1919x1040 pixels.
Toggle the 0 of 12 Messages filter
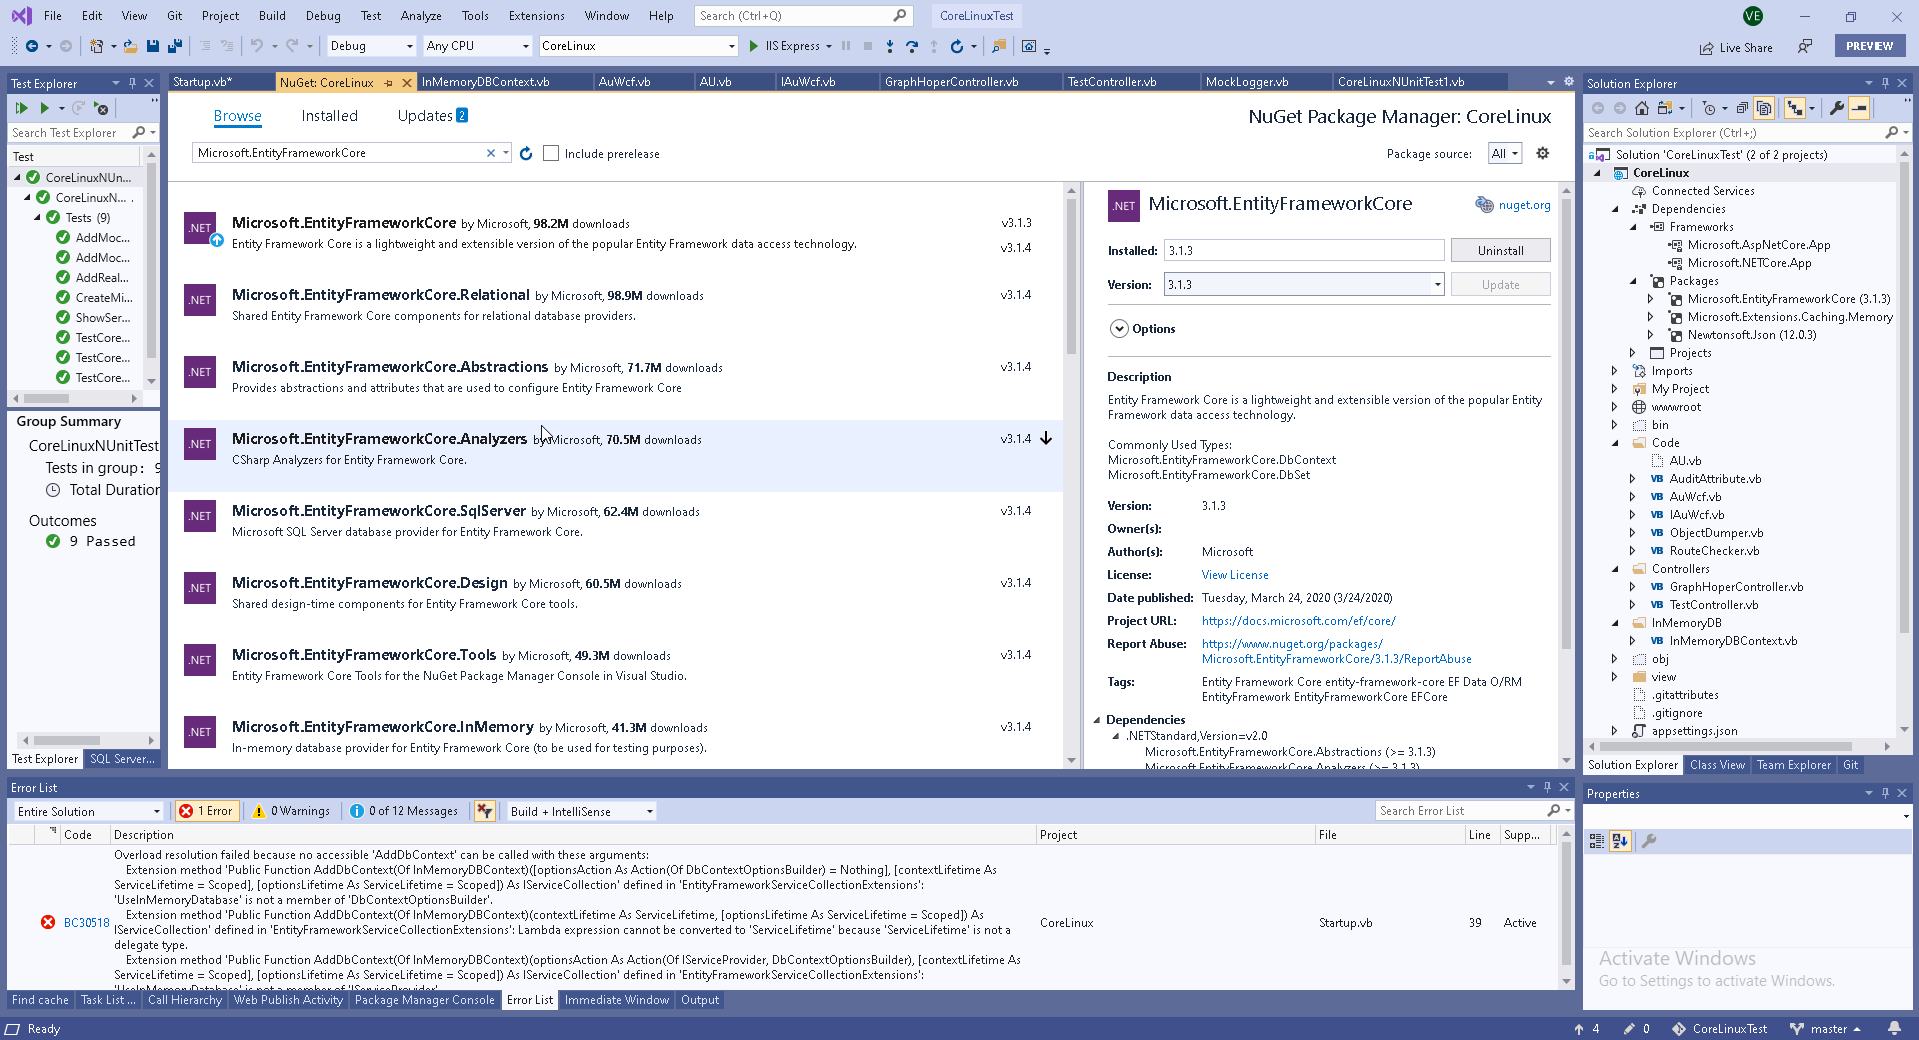coord(404,811)
